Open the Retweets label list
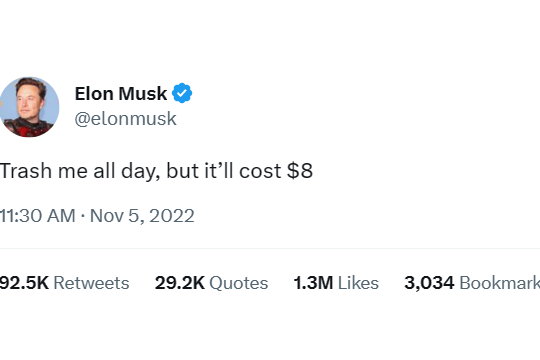This screenshot has width=540, height=360. (91, 283)
